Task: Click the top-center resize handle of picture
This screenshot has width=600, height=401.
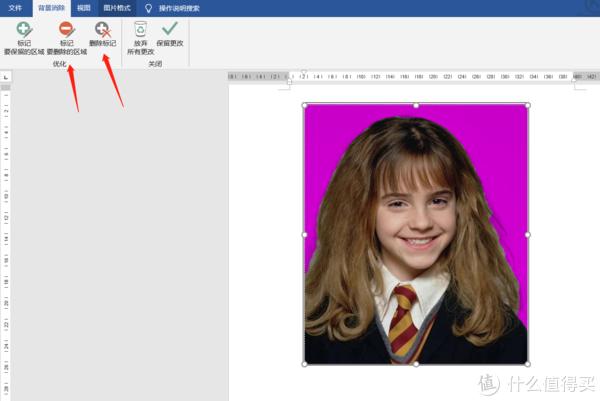Action: tap(416, 105)
